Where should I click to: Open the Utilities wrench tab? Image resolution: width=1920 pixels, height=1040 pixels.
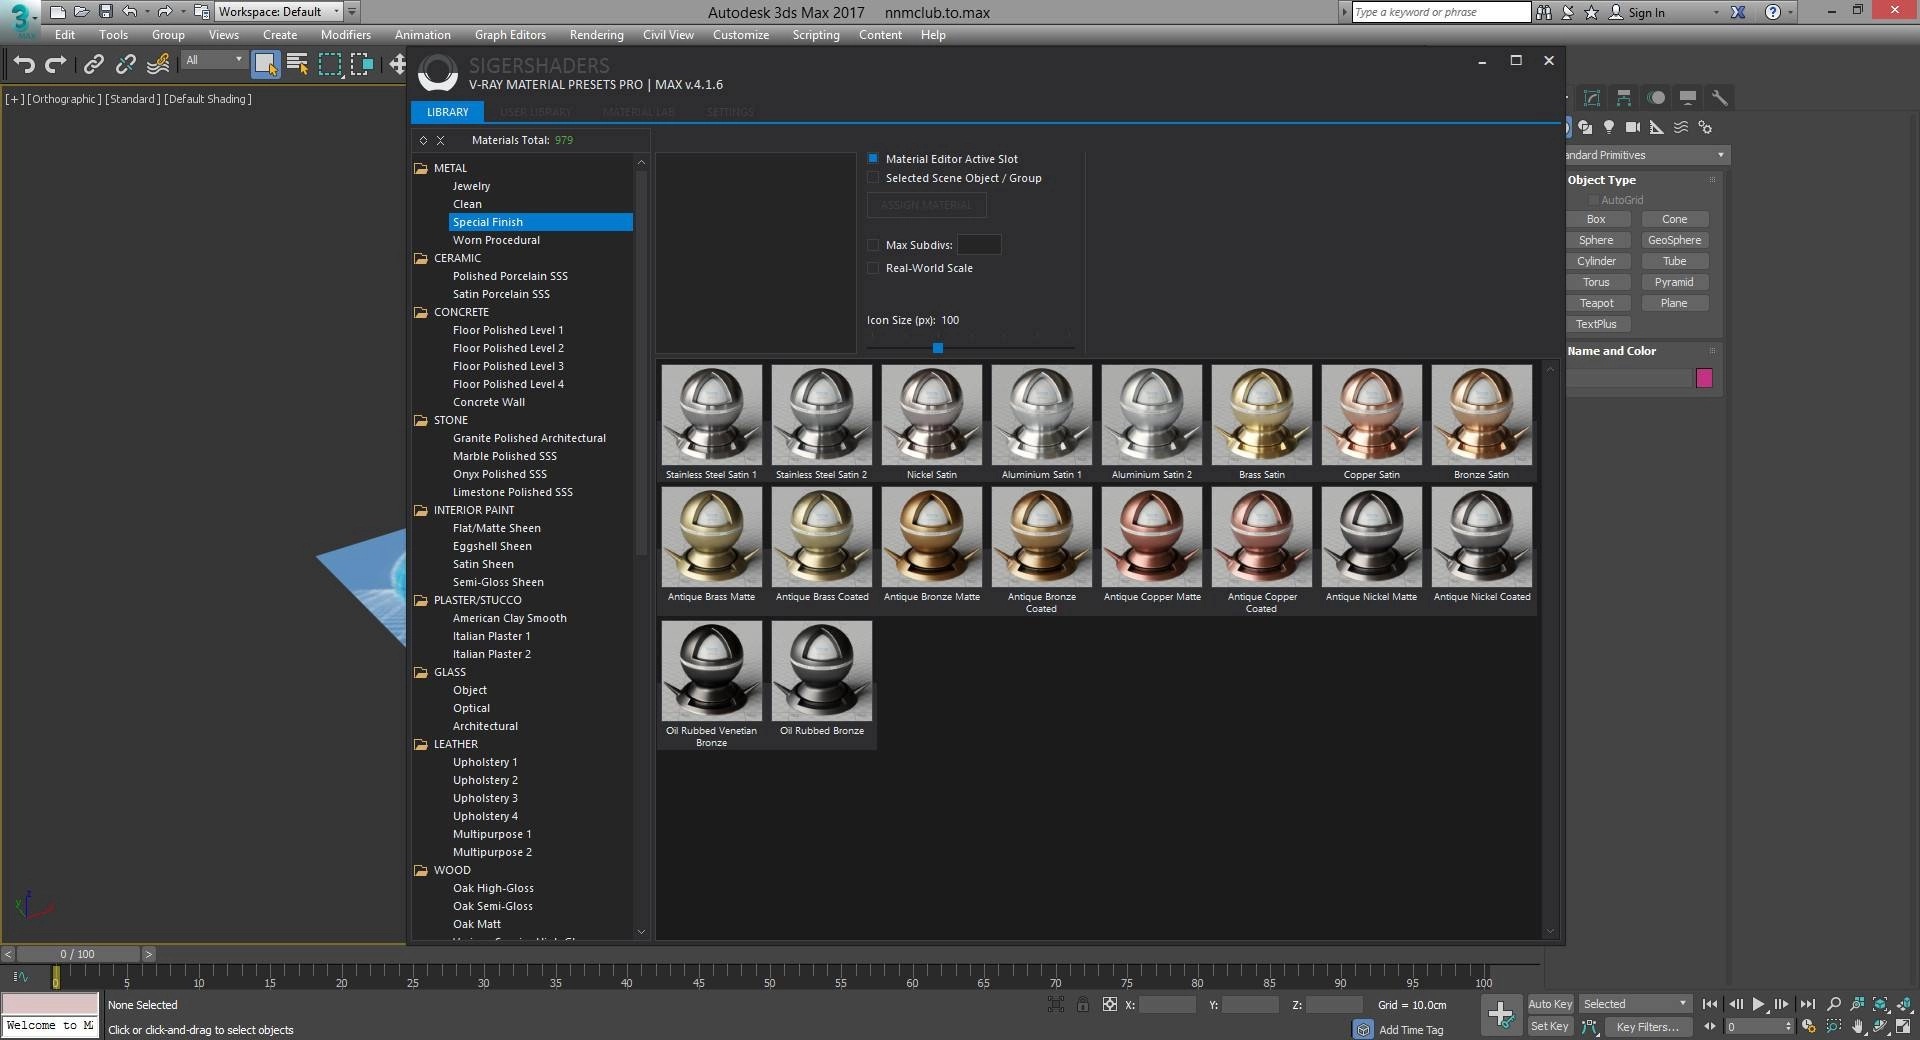1720,98
